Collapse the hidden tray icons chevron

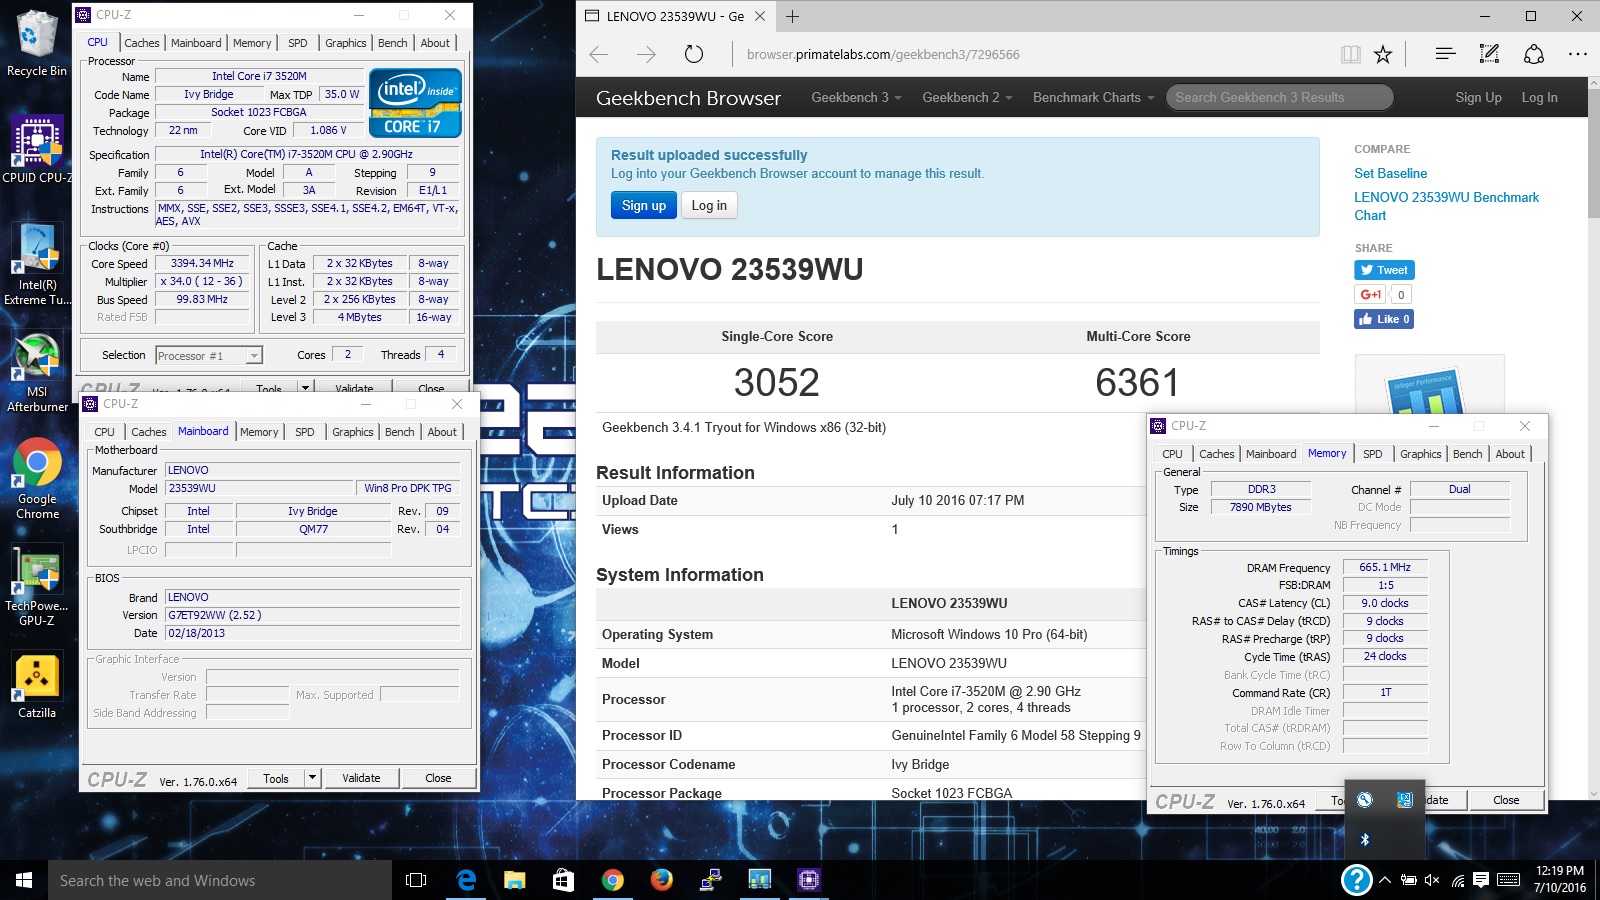(x=1385, y=881)
